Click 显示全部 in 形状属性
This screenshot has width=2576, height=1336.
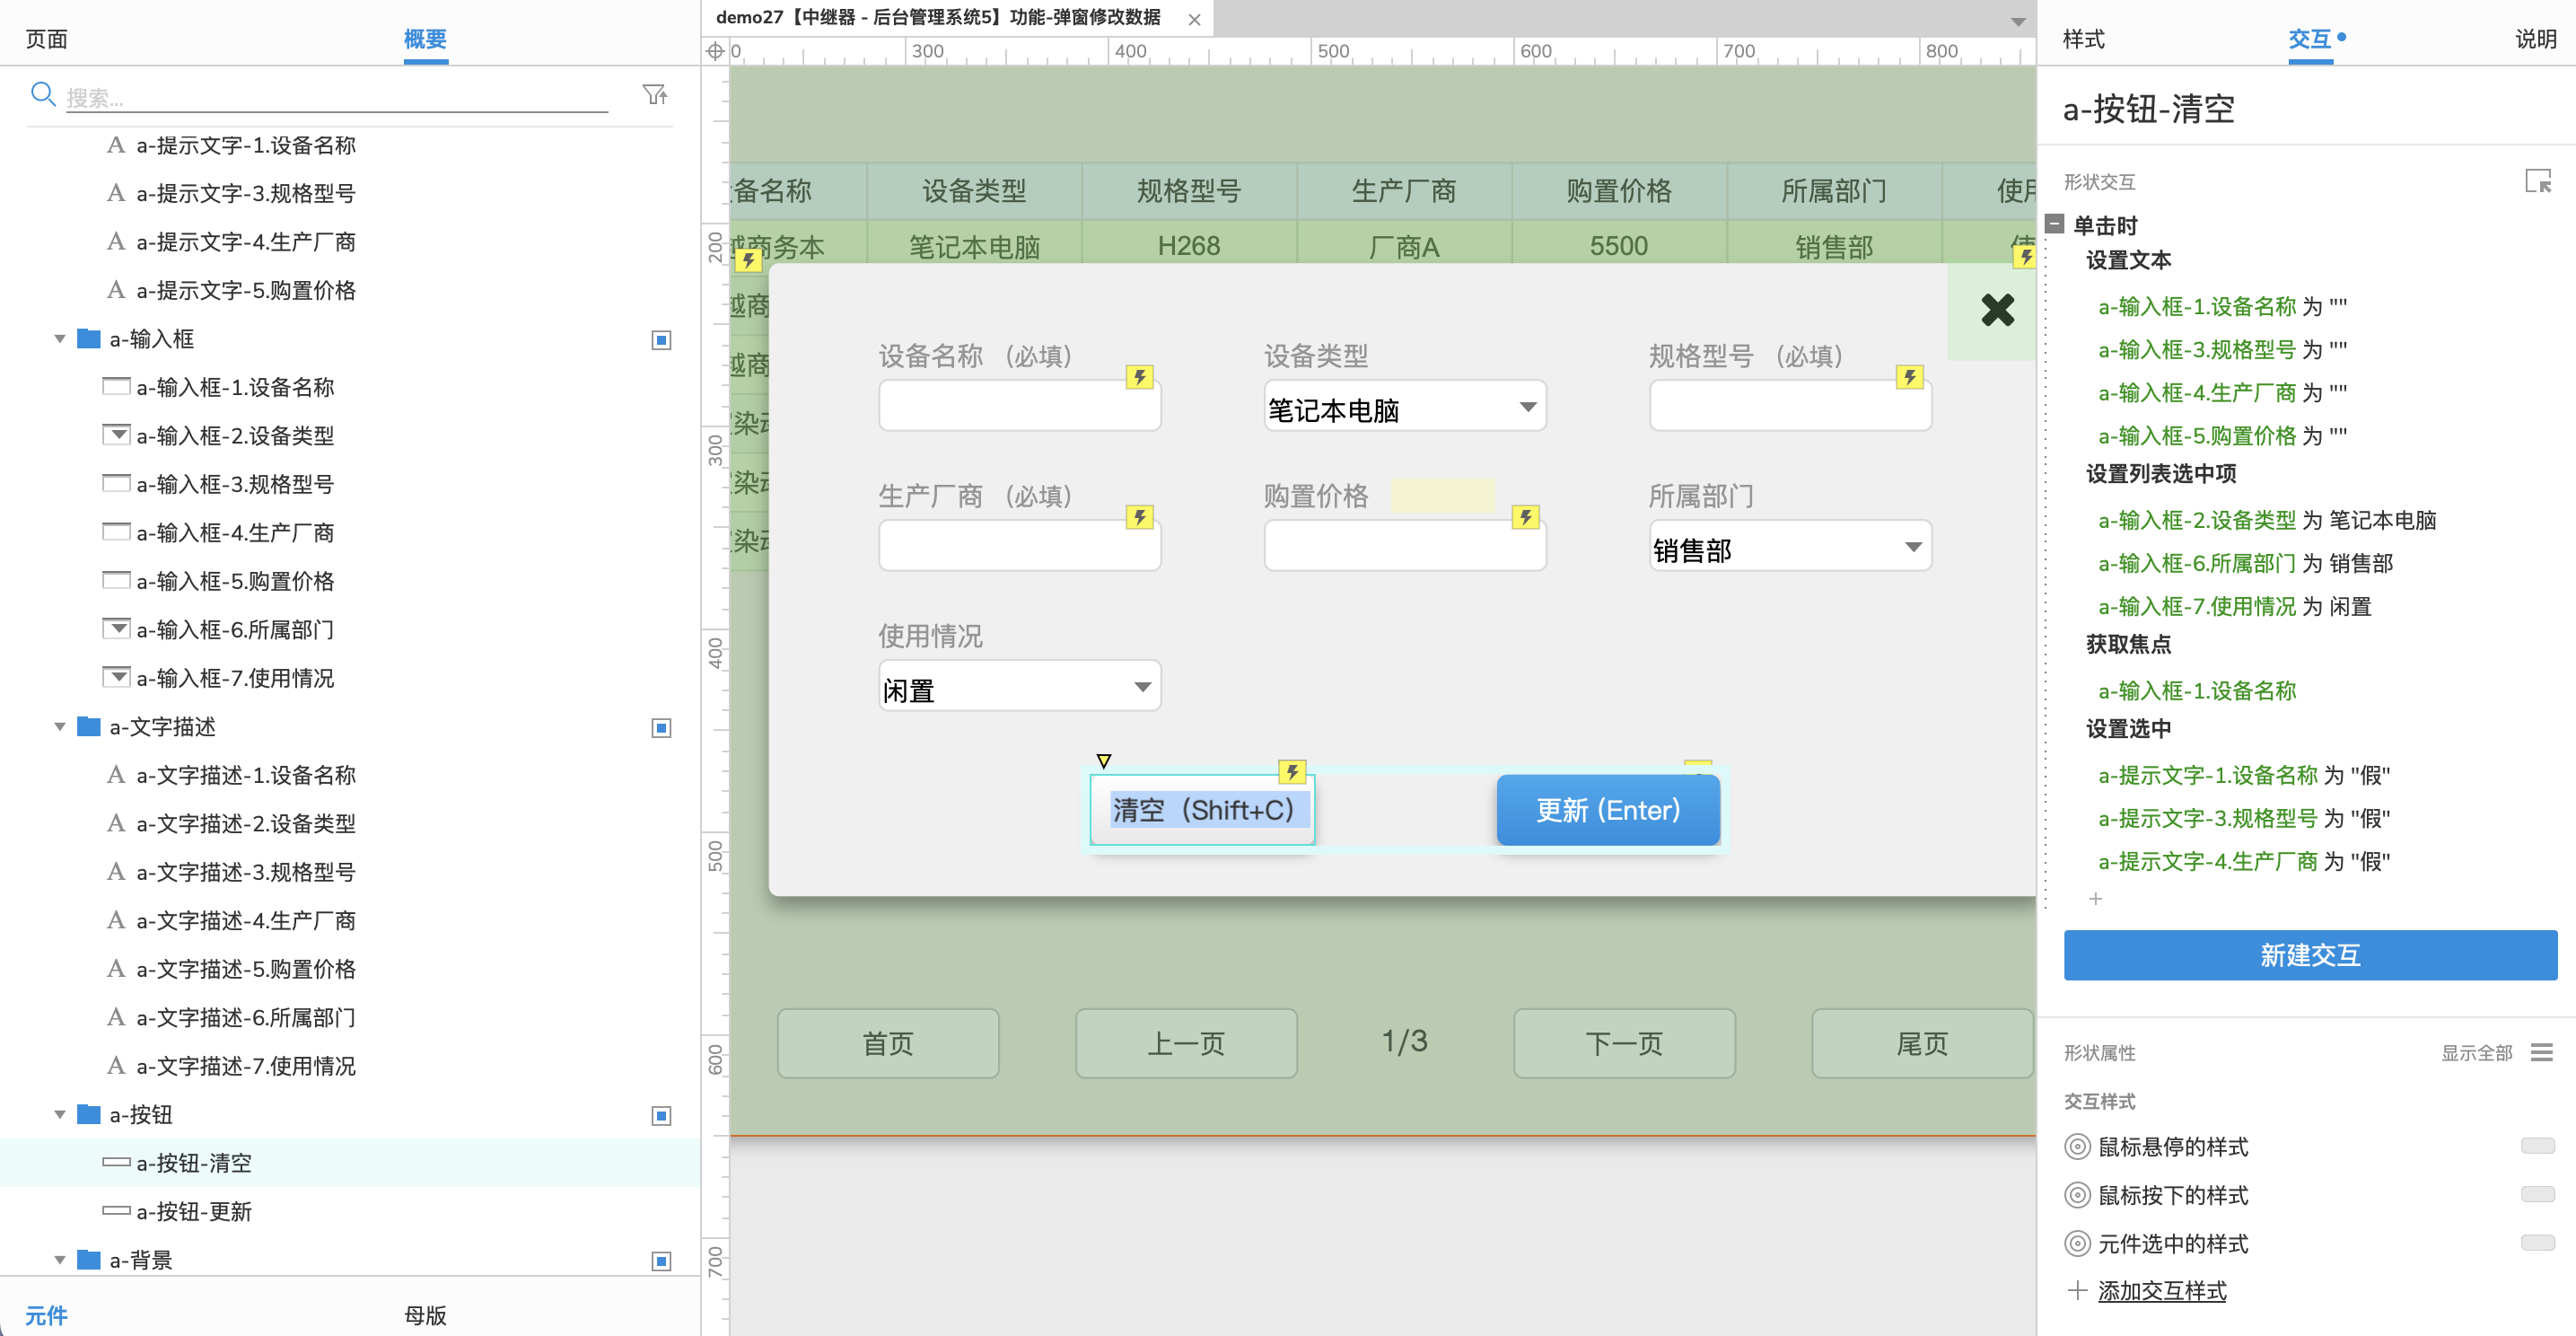2476,1052
